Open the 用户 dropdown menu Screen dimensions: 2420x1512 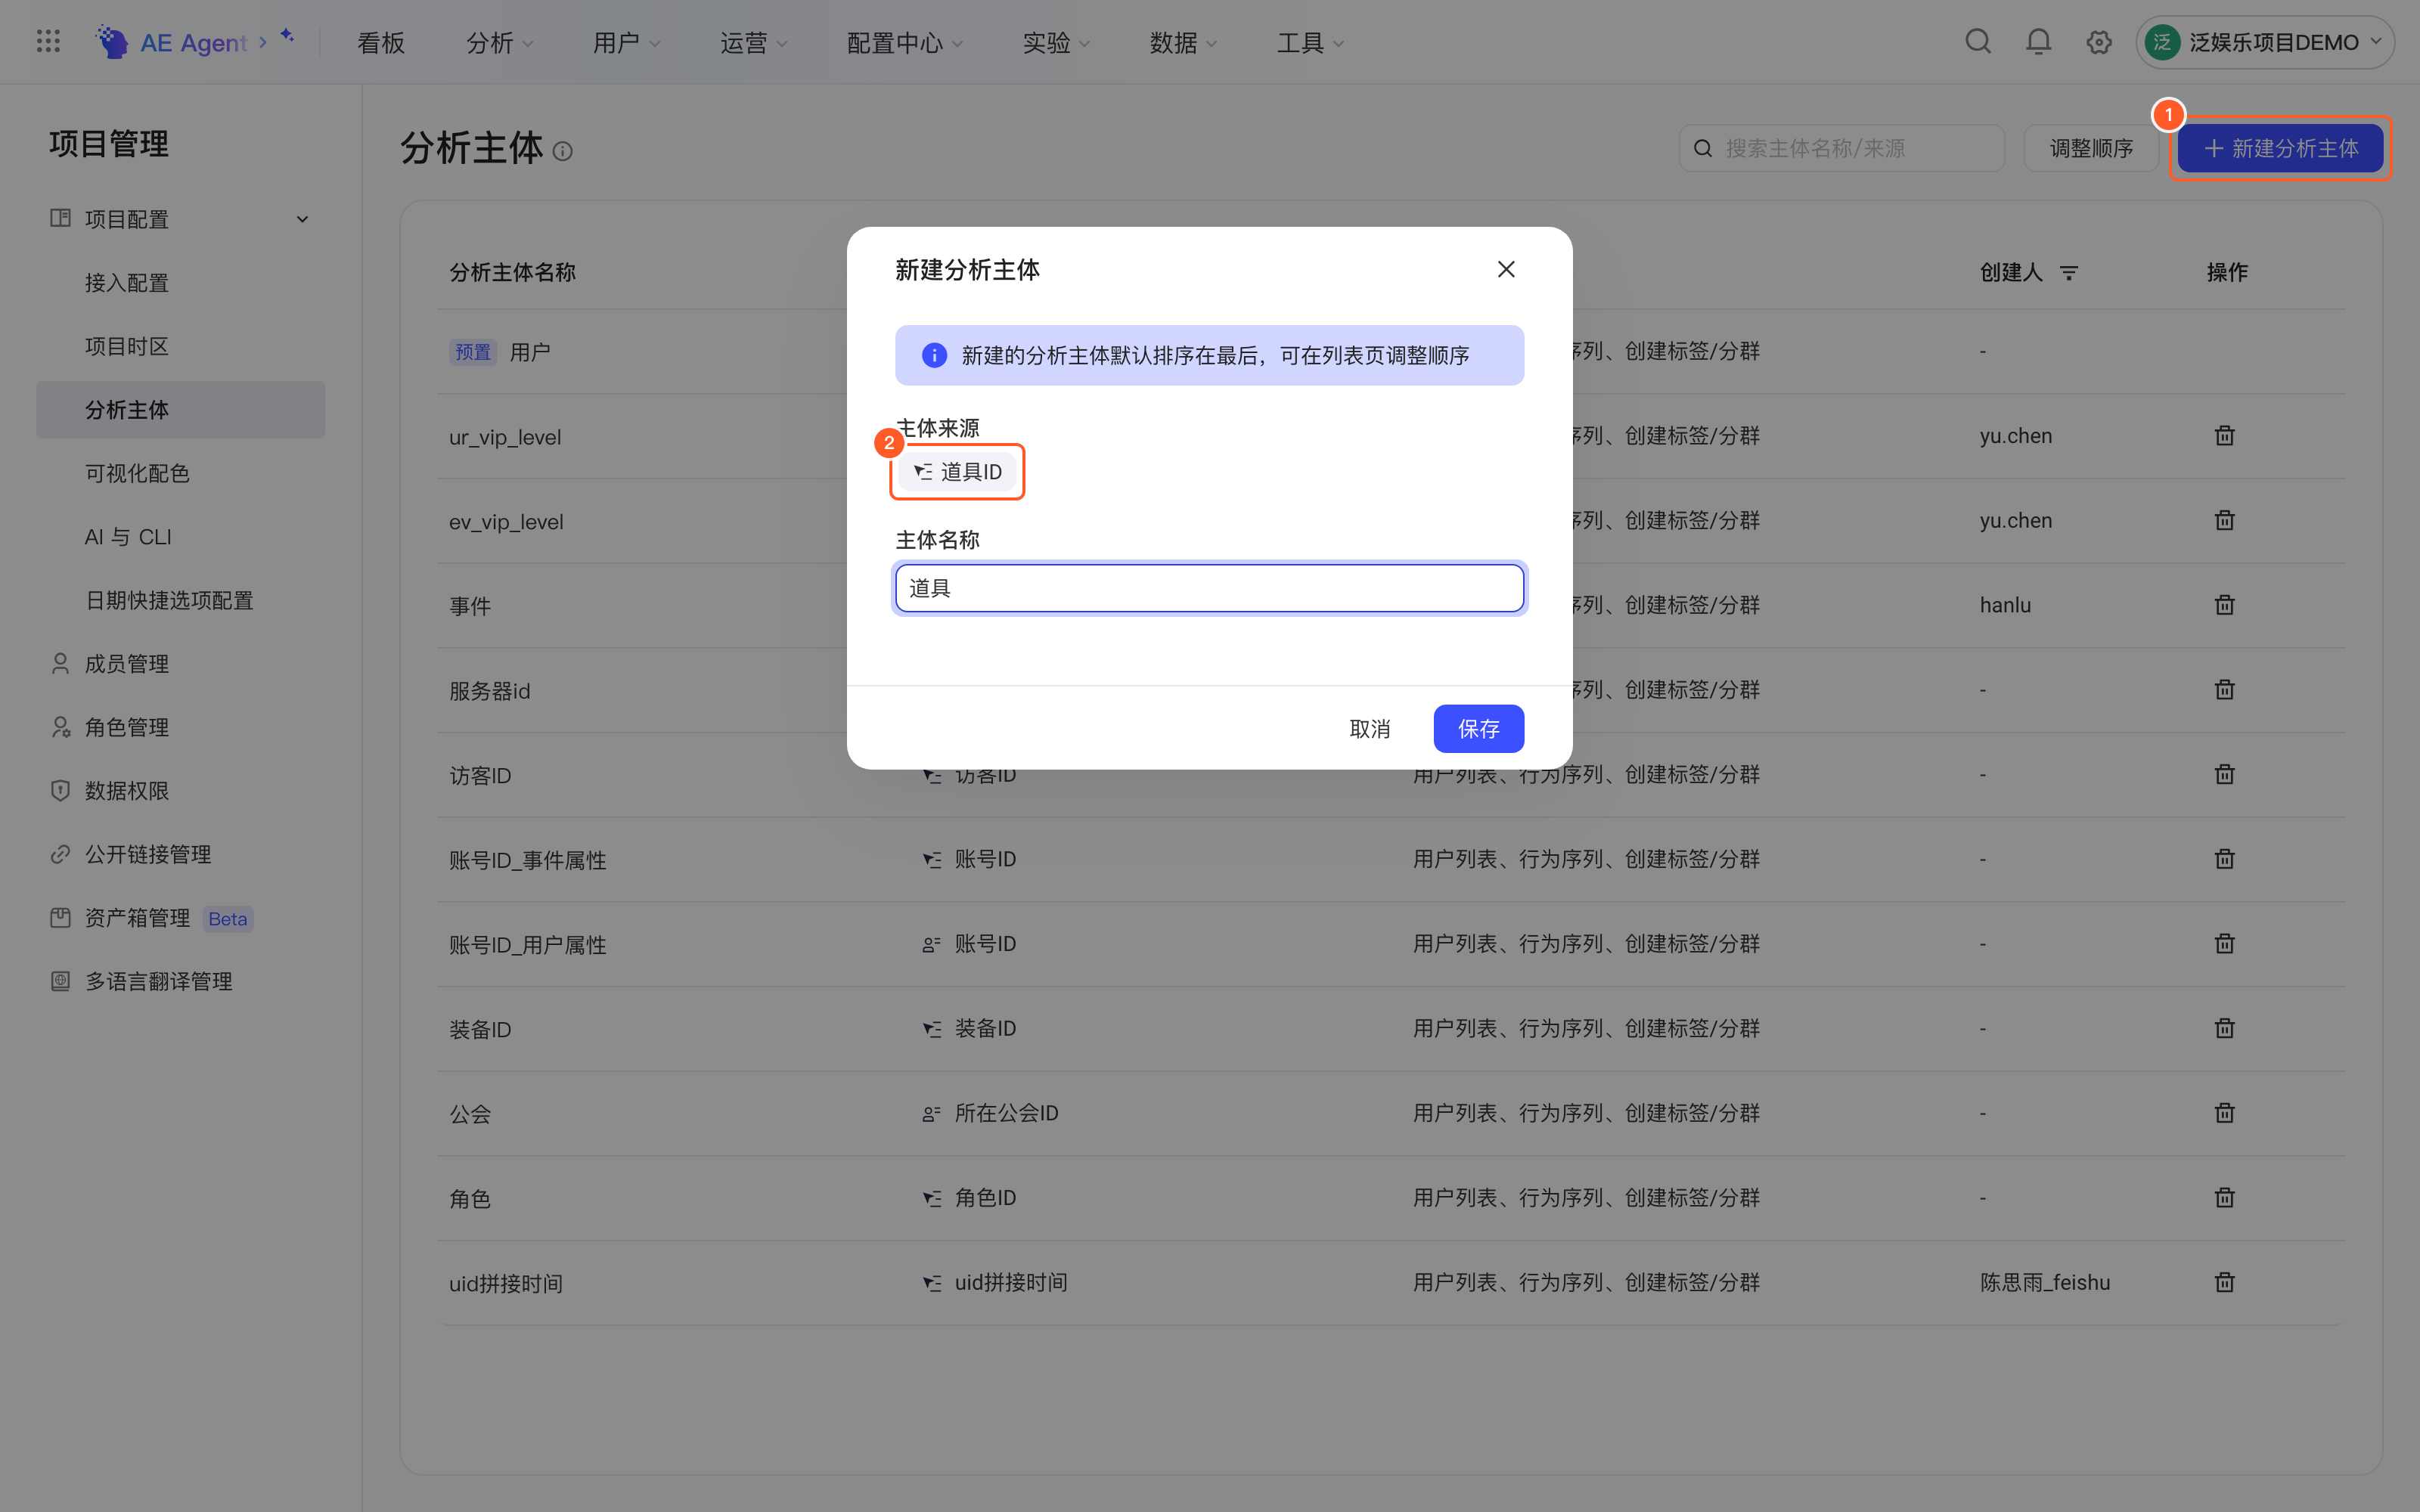click(626, 43)
